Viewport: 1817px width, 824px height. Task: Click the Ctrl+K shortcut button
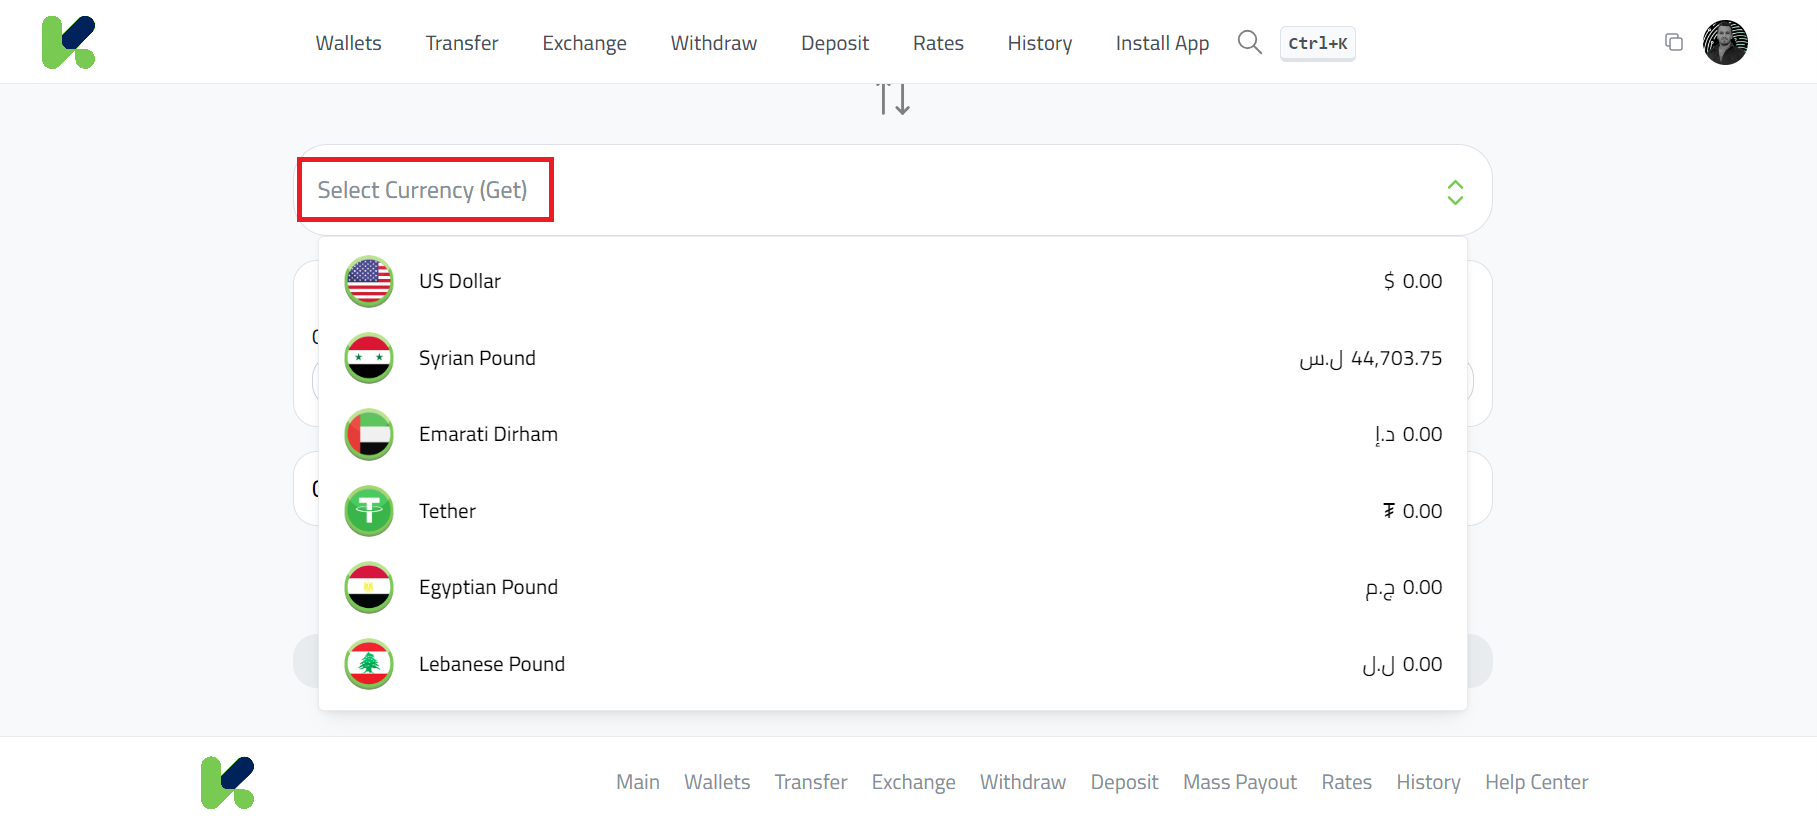click(1317, 43)
